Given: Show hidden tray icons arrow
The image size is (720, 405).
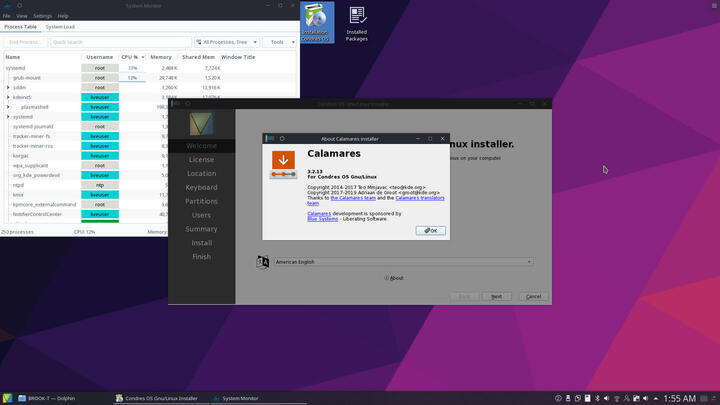Looking at the screenshot, I should click(x=656, y=398).
